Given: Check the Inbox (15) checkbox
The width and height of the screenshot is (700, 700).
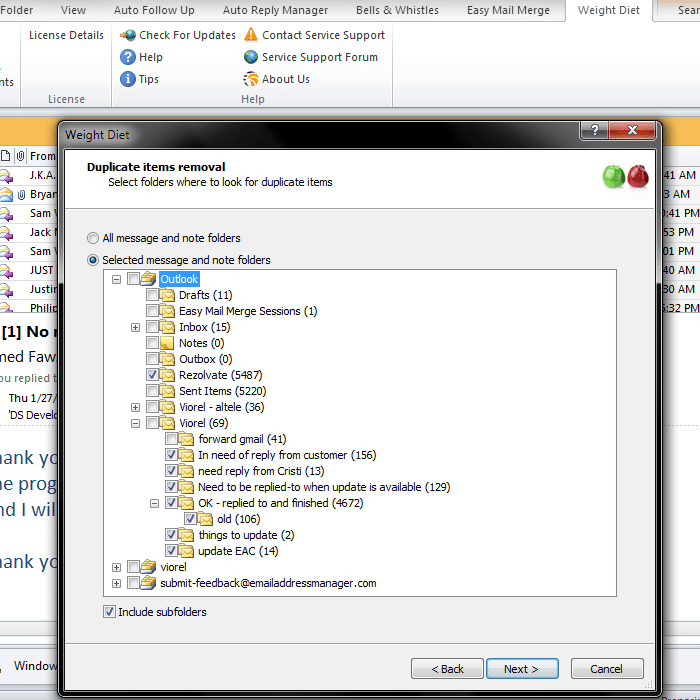Looking at the screenshot, I should click(152, 327).
